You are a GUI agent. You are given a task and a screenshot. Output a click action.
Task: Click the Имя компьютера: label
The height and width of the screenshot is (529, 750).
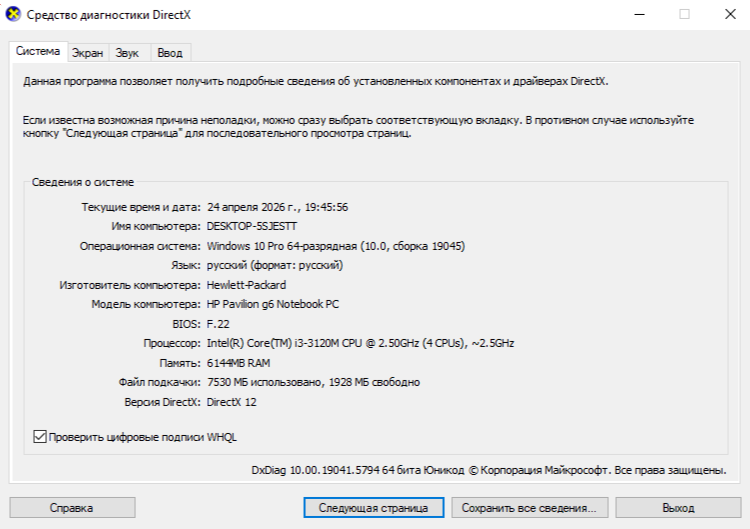click(156, 226)
